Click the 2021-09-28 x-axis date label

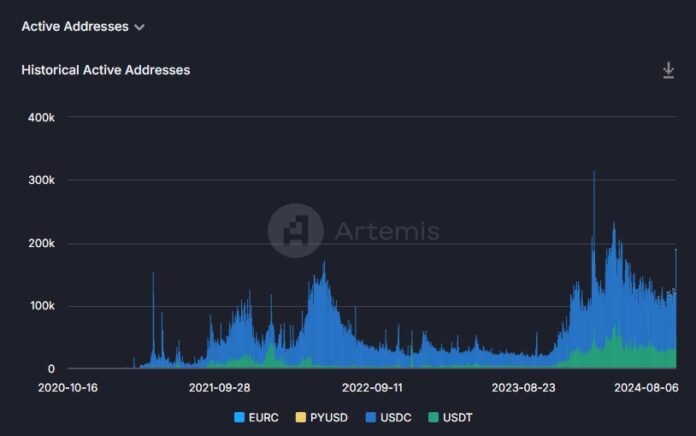pyautogui.click(x=219, y=388)
